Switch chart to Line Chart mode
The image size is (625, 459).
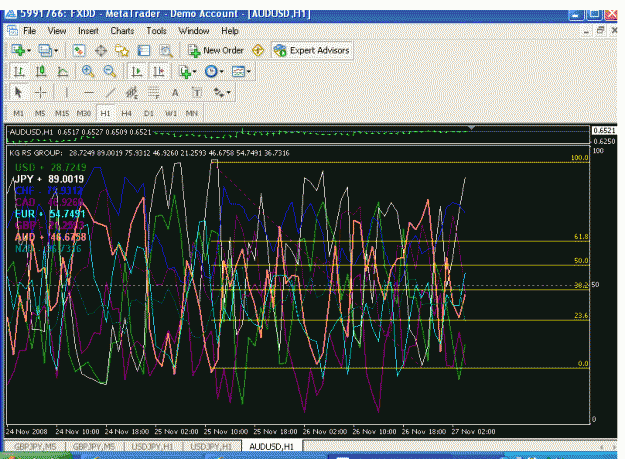(63, 72)
